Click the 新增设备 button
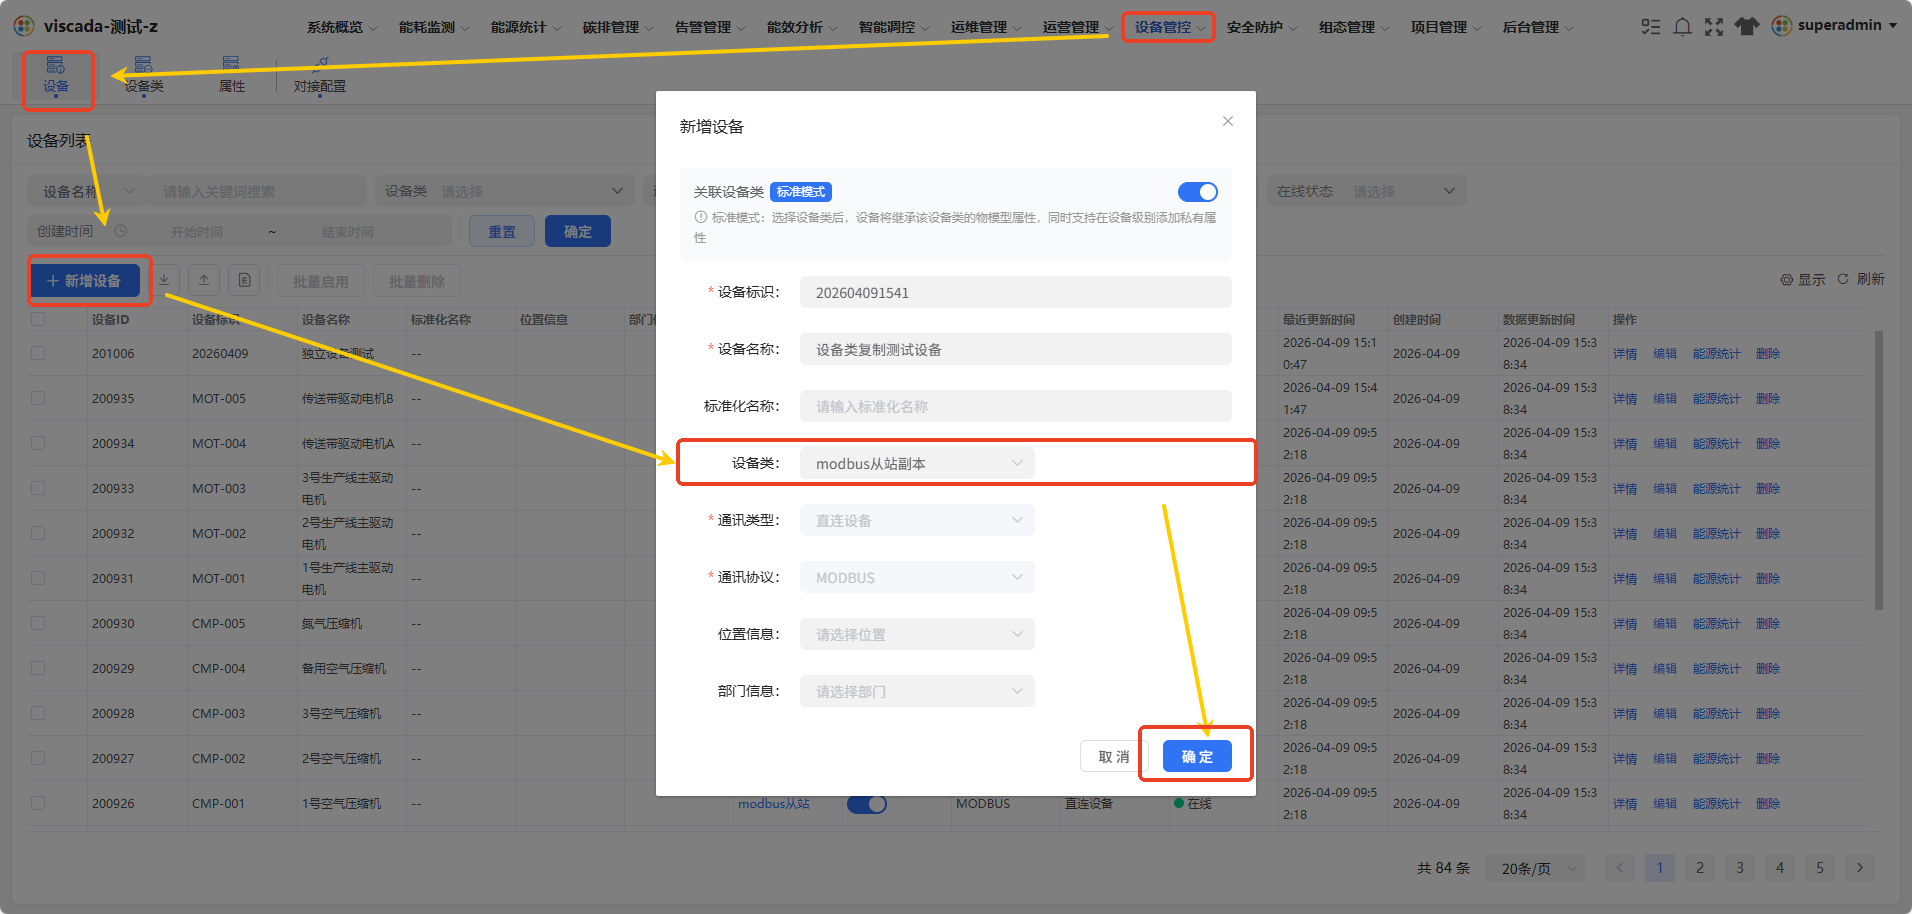This screenshot has width=1912, height=914. [x=85, y=281]
